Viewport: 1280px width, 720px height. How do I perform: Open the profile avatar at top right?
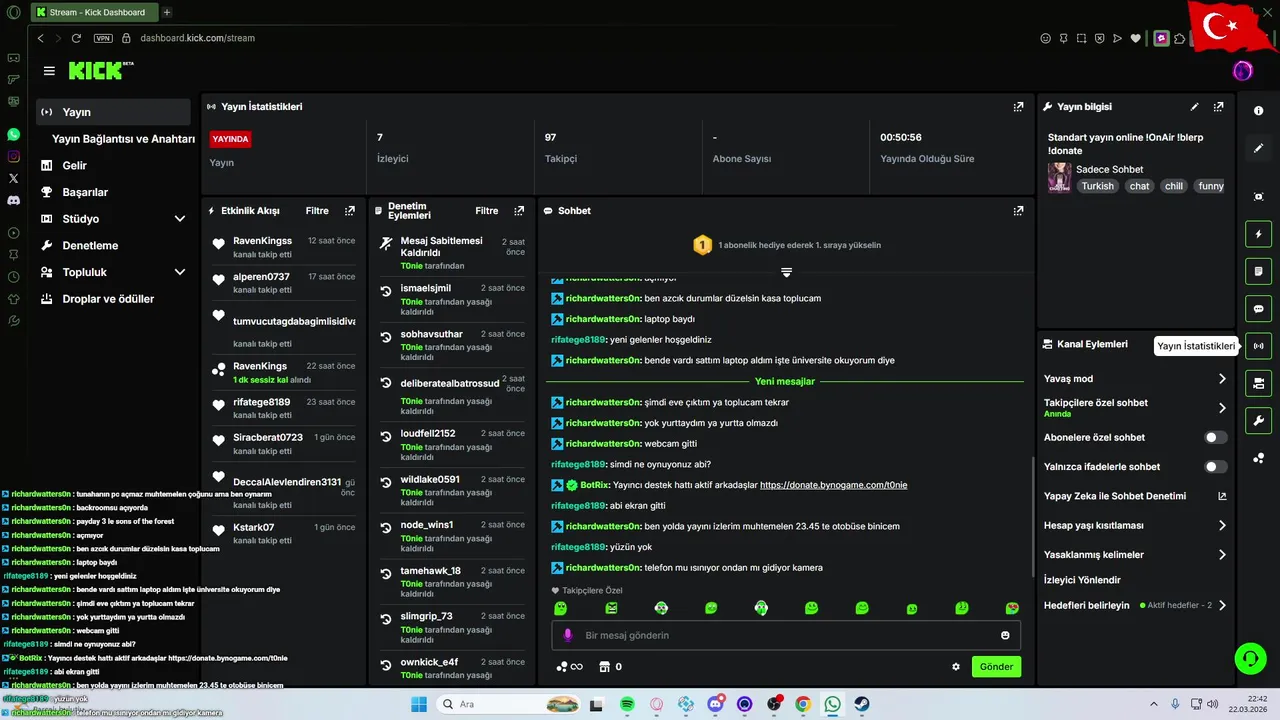click(x=1242, y=71)
